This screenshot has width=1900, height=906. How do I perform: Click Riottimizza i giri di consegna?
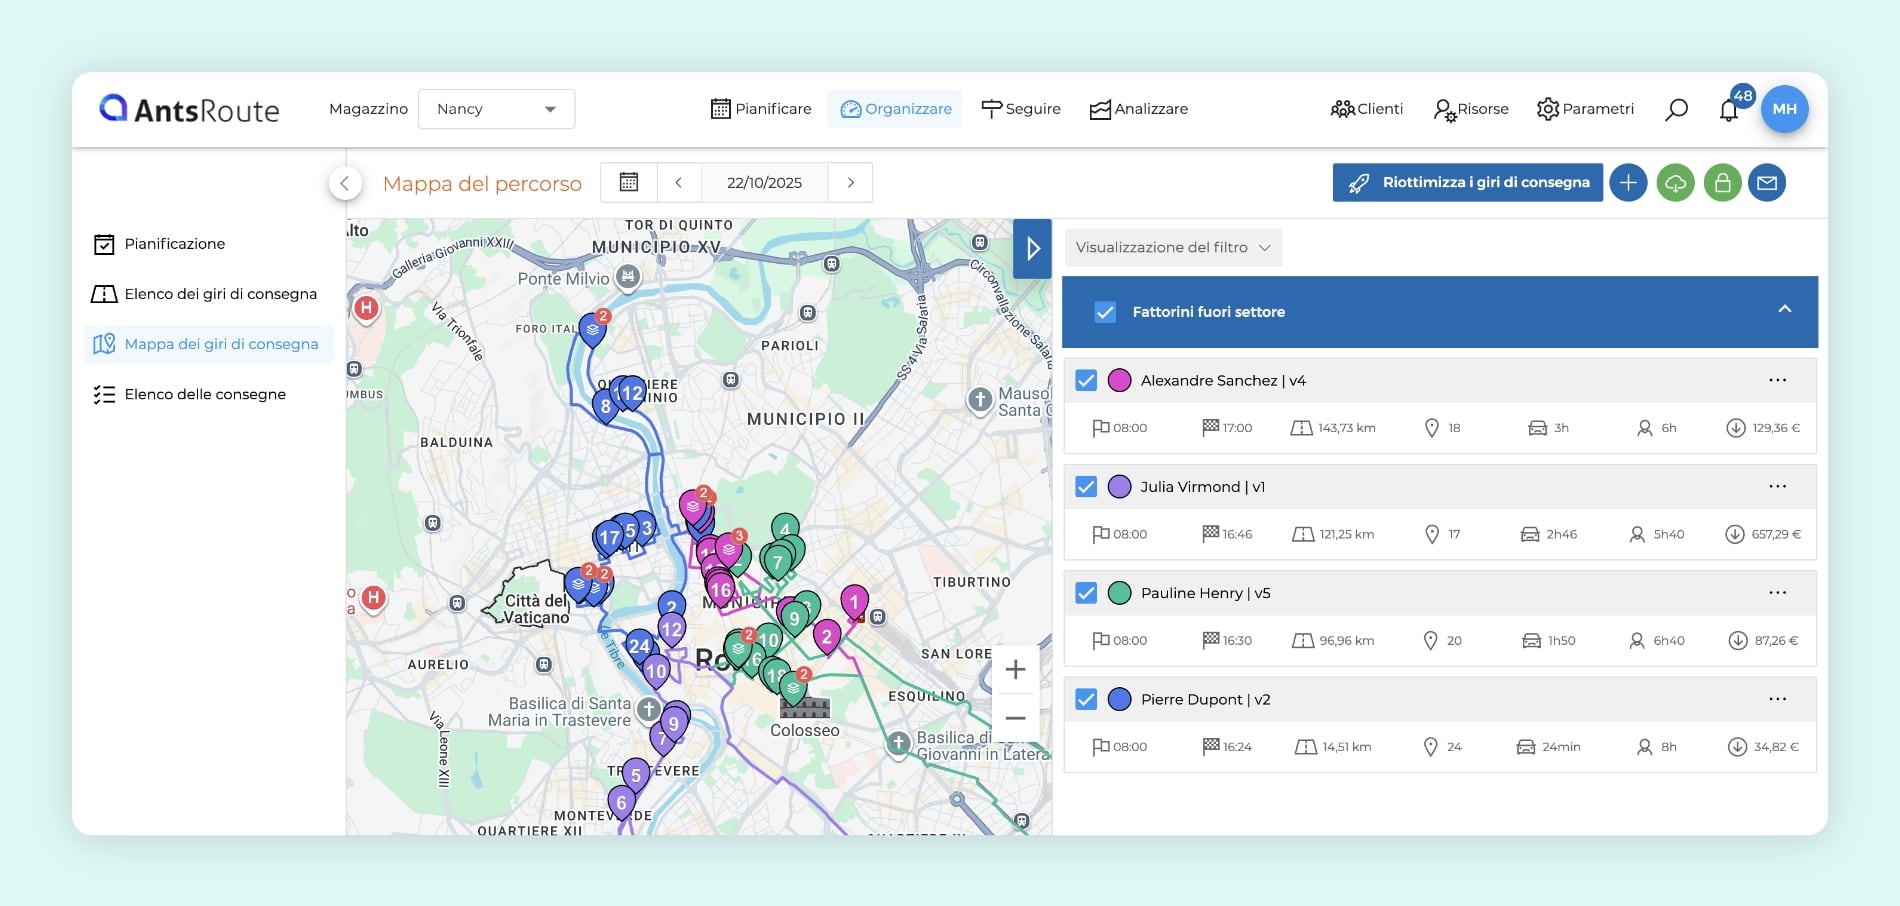click(x=1467, y=182)
